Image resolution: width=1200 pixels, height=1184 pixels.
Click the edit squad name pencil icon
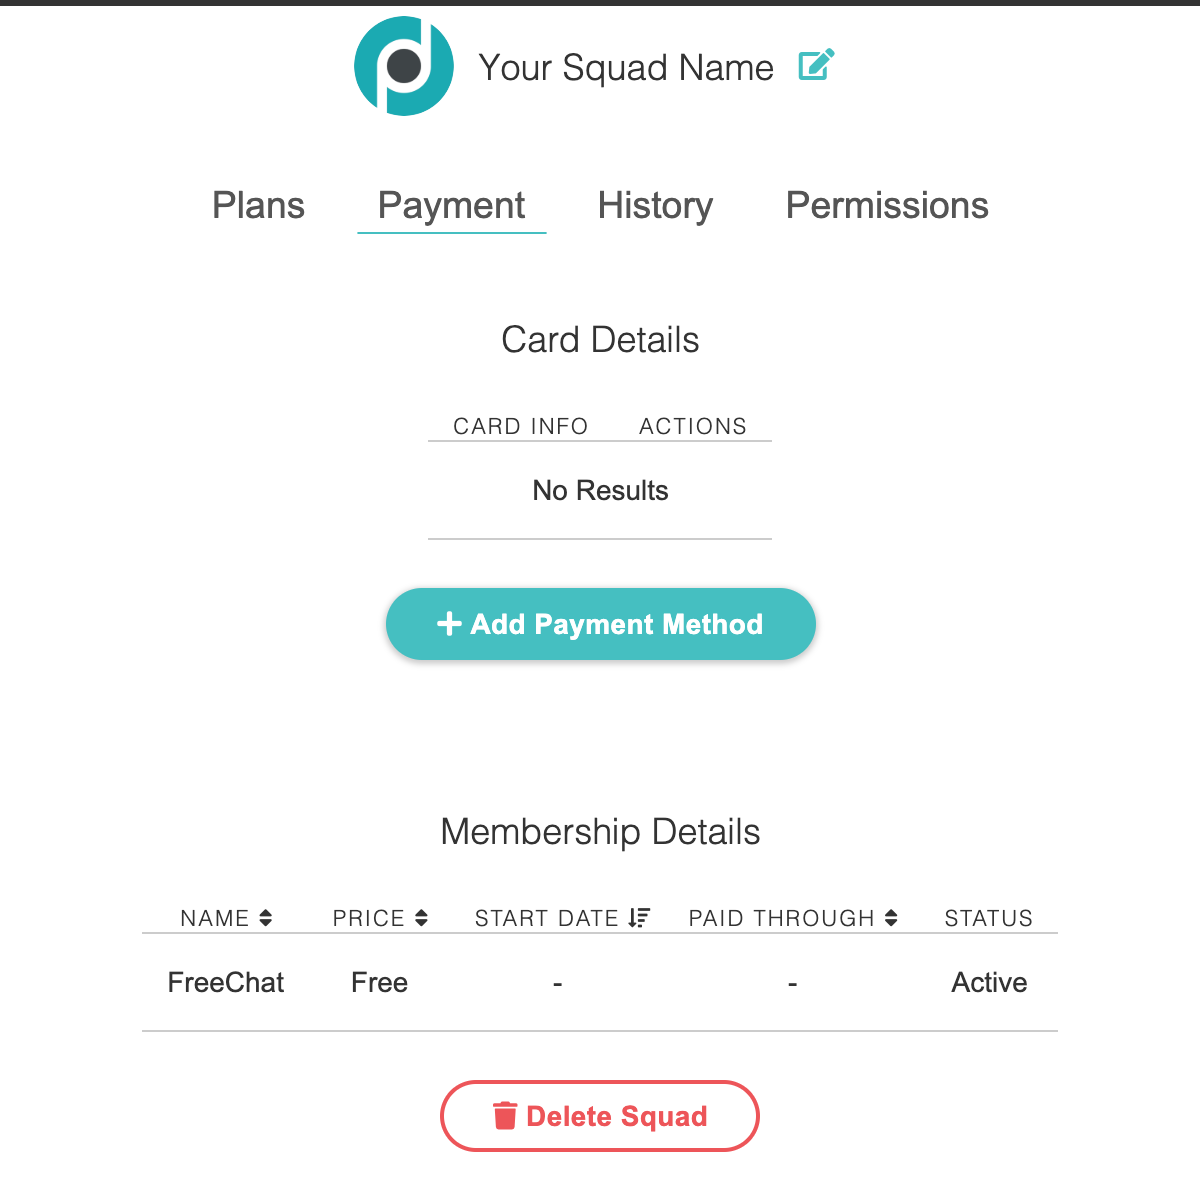click(816, 66)
